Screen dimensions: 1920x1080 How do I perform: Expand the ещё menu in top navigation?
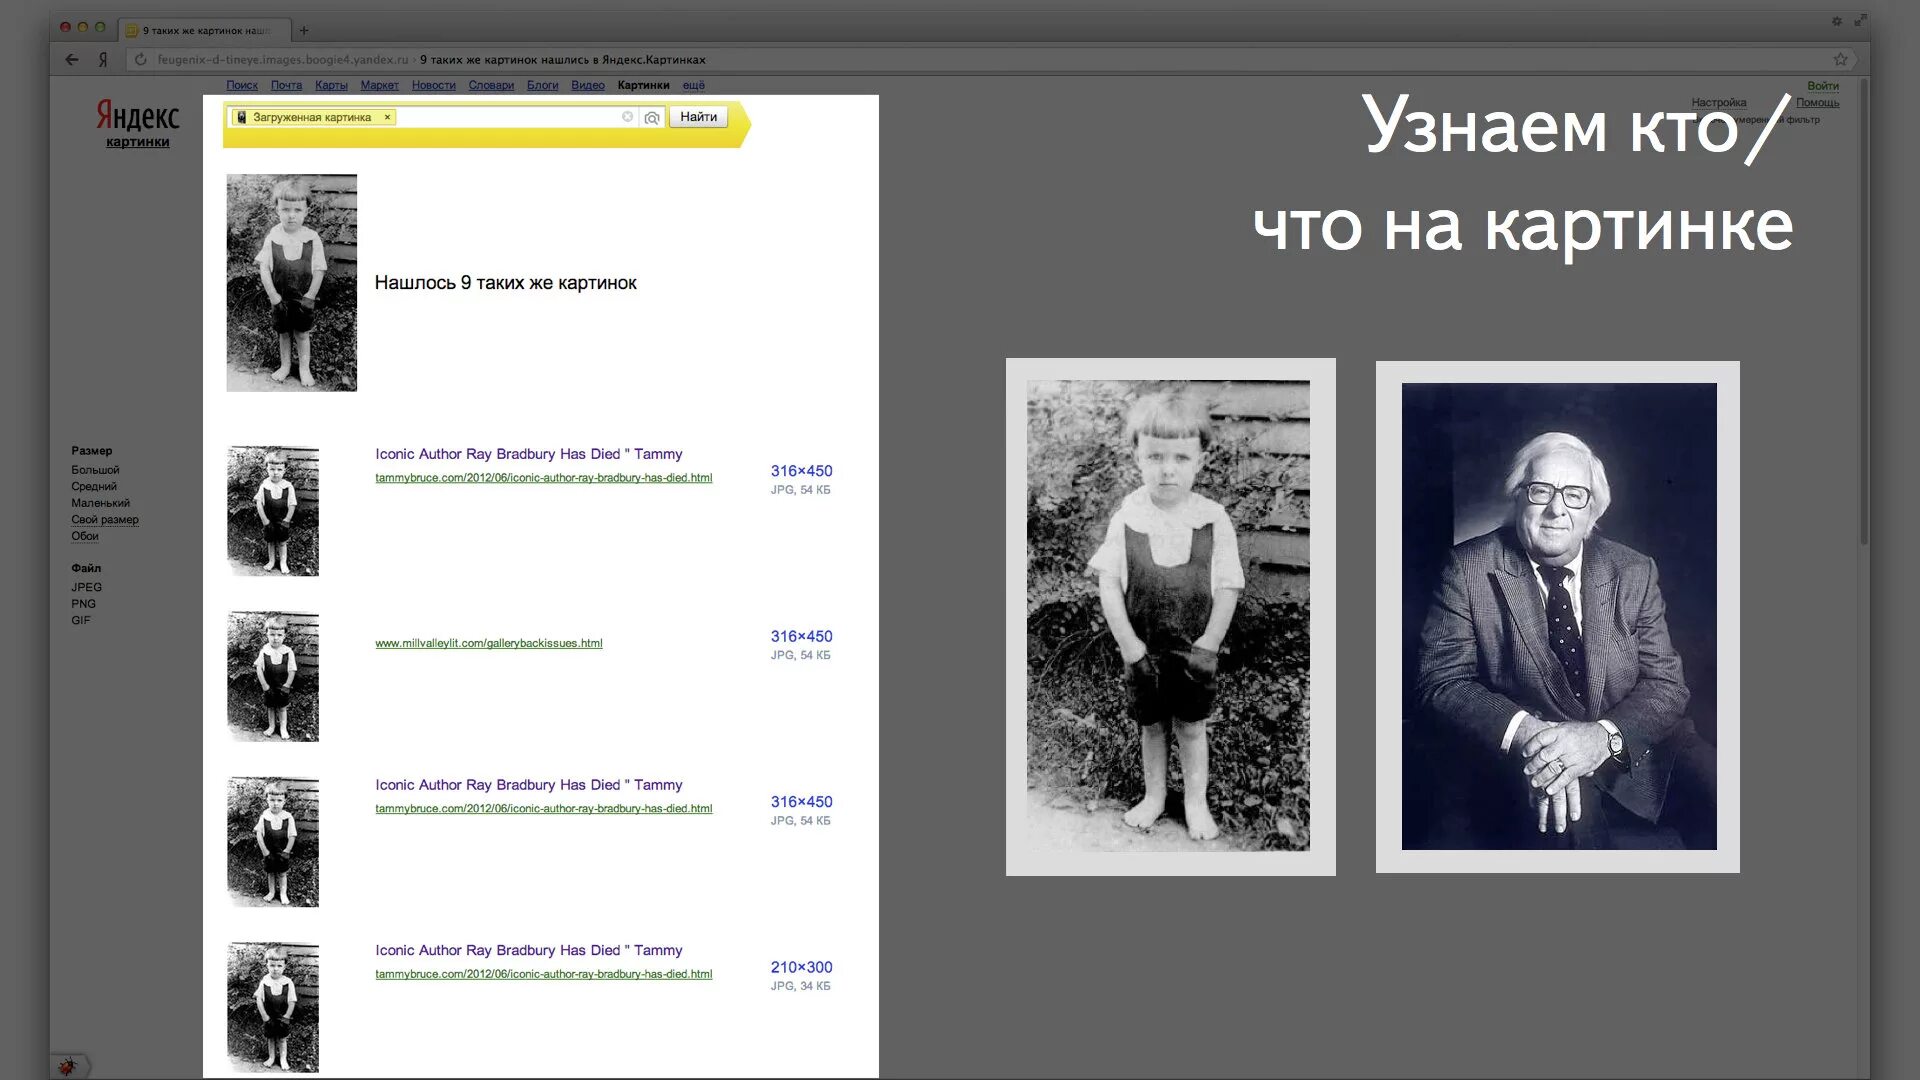click(x=693, y=86)
